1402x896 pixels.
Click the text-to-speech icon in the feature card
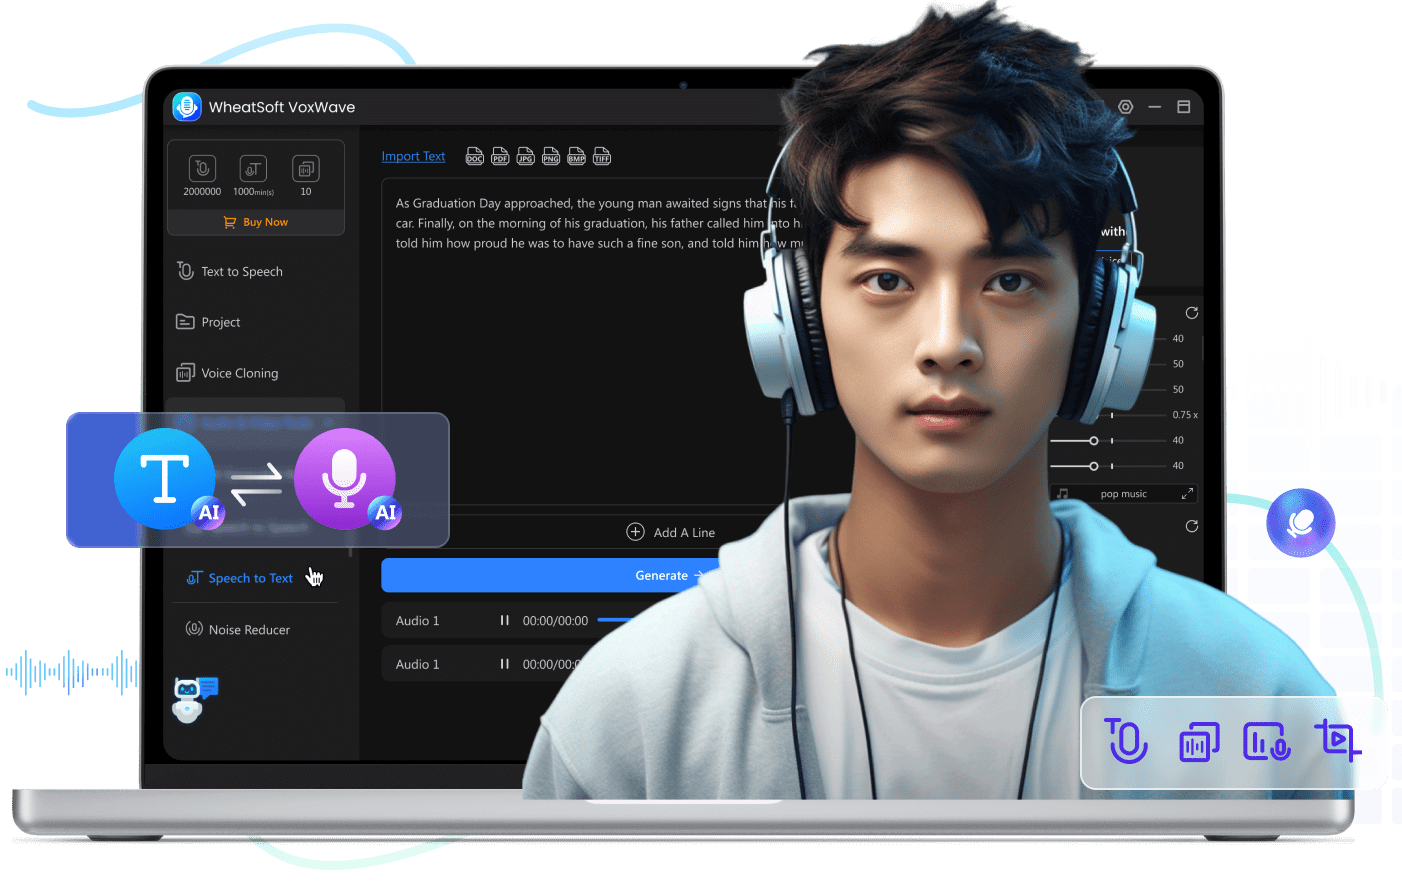coord(1127,741)
